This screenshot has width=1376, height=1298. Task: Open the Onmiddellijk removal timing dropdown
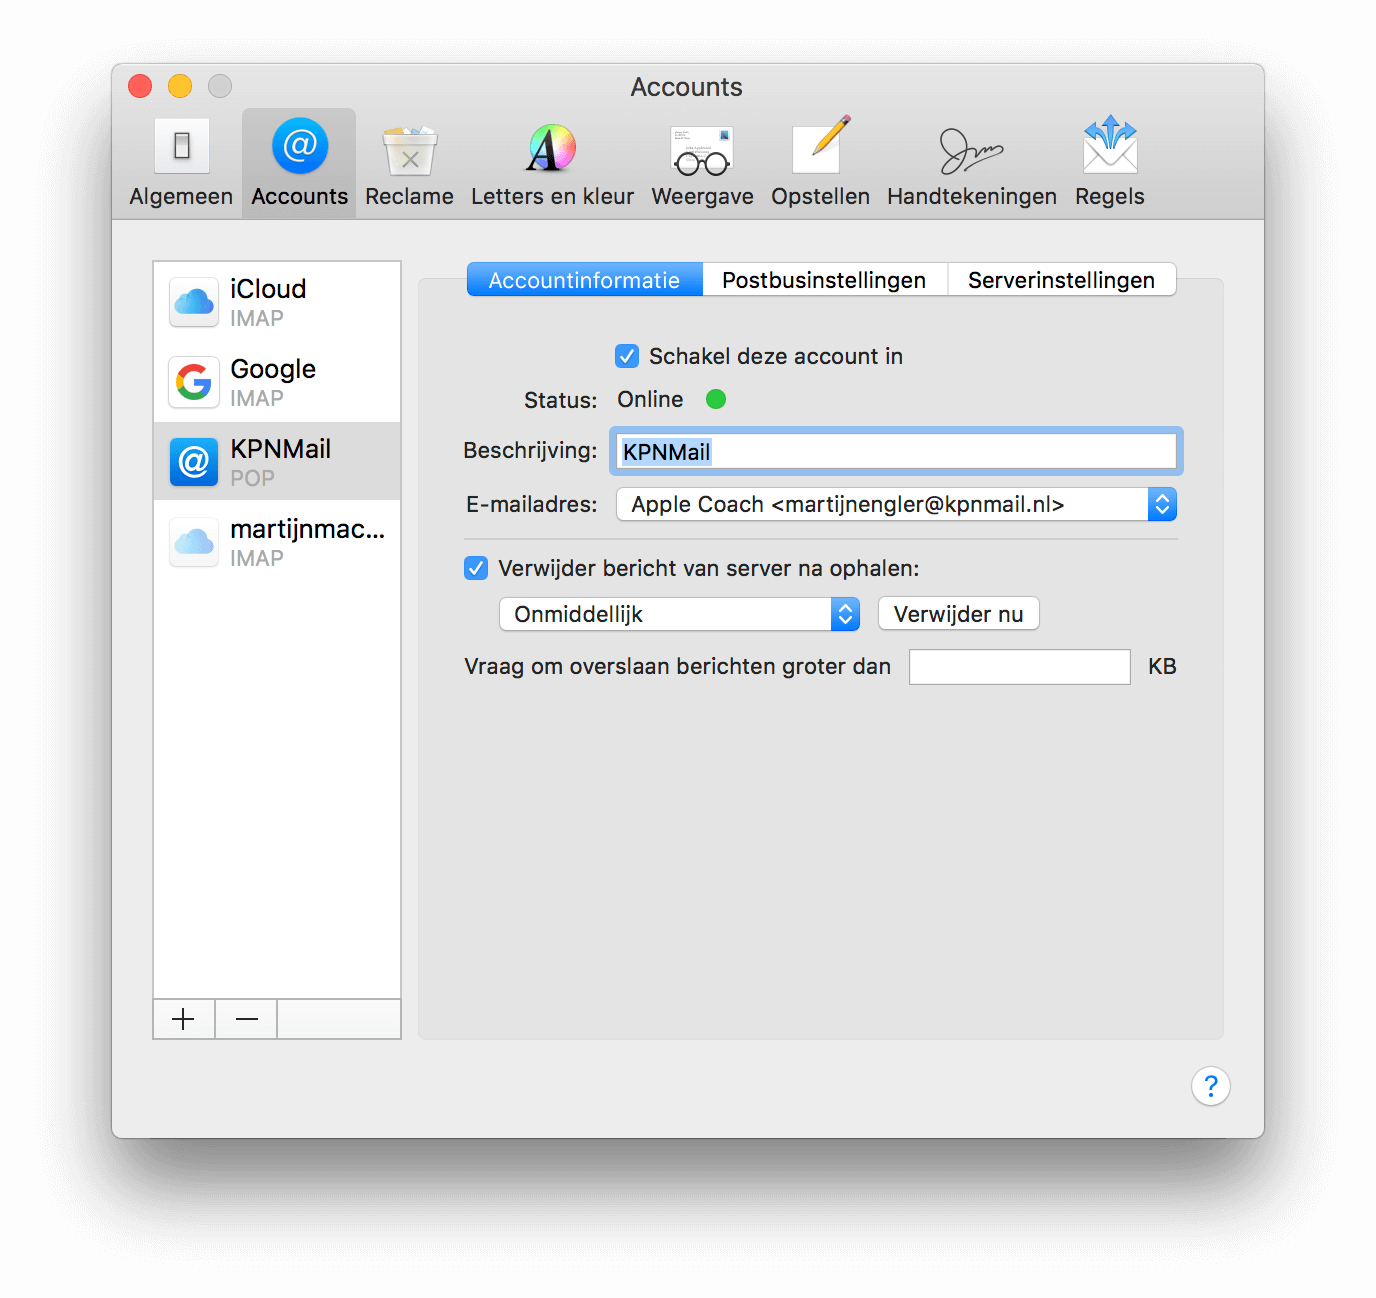679,614
